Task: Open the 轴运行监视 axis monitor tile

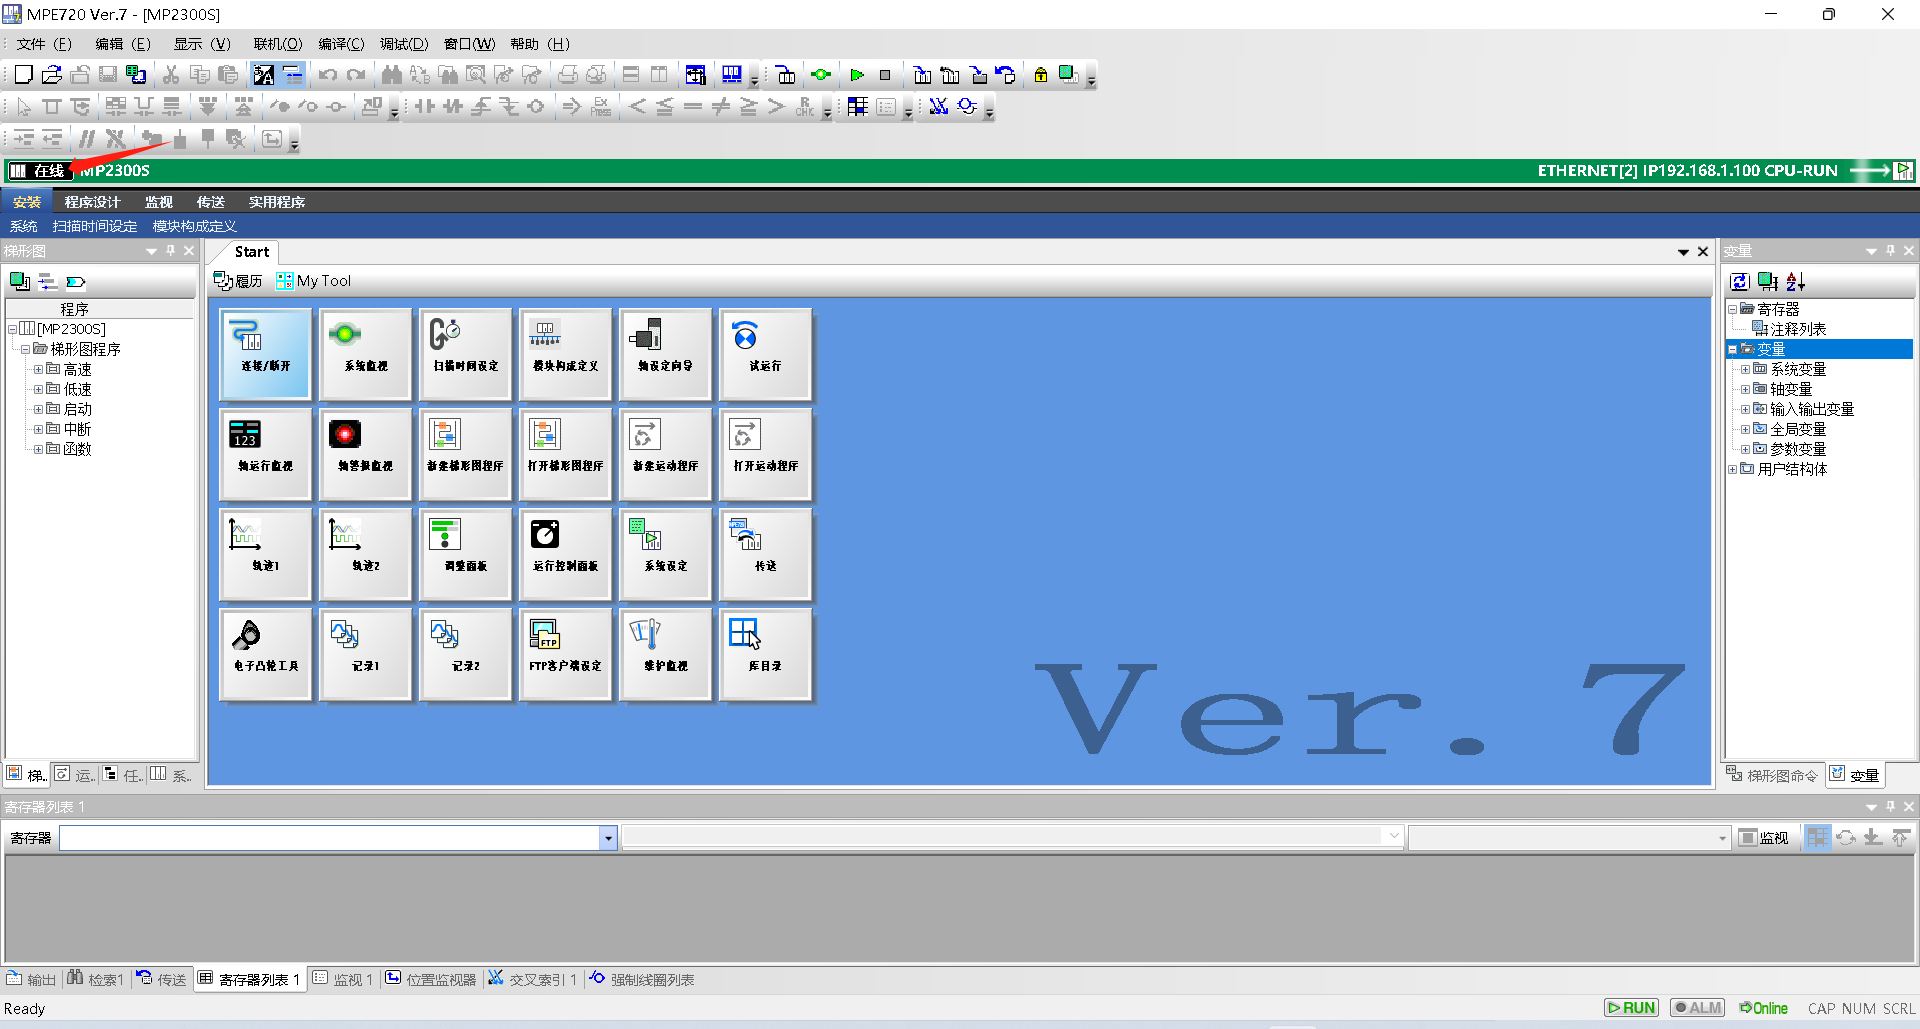Action: (265, 454)
